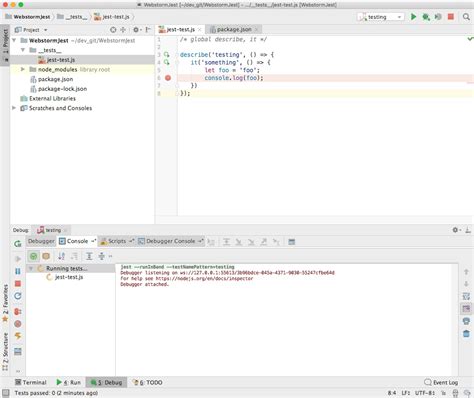Open the testing run configuration dropdown

coord(381,17)
